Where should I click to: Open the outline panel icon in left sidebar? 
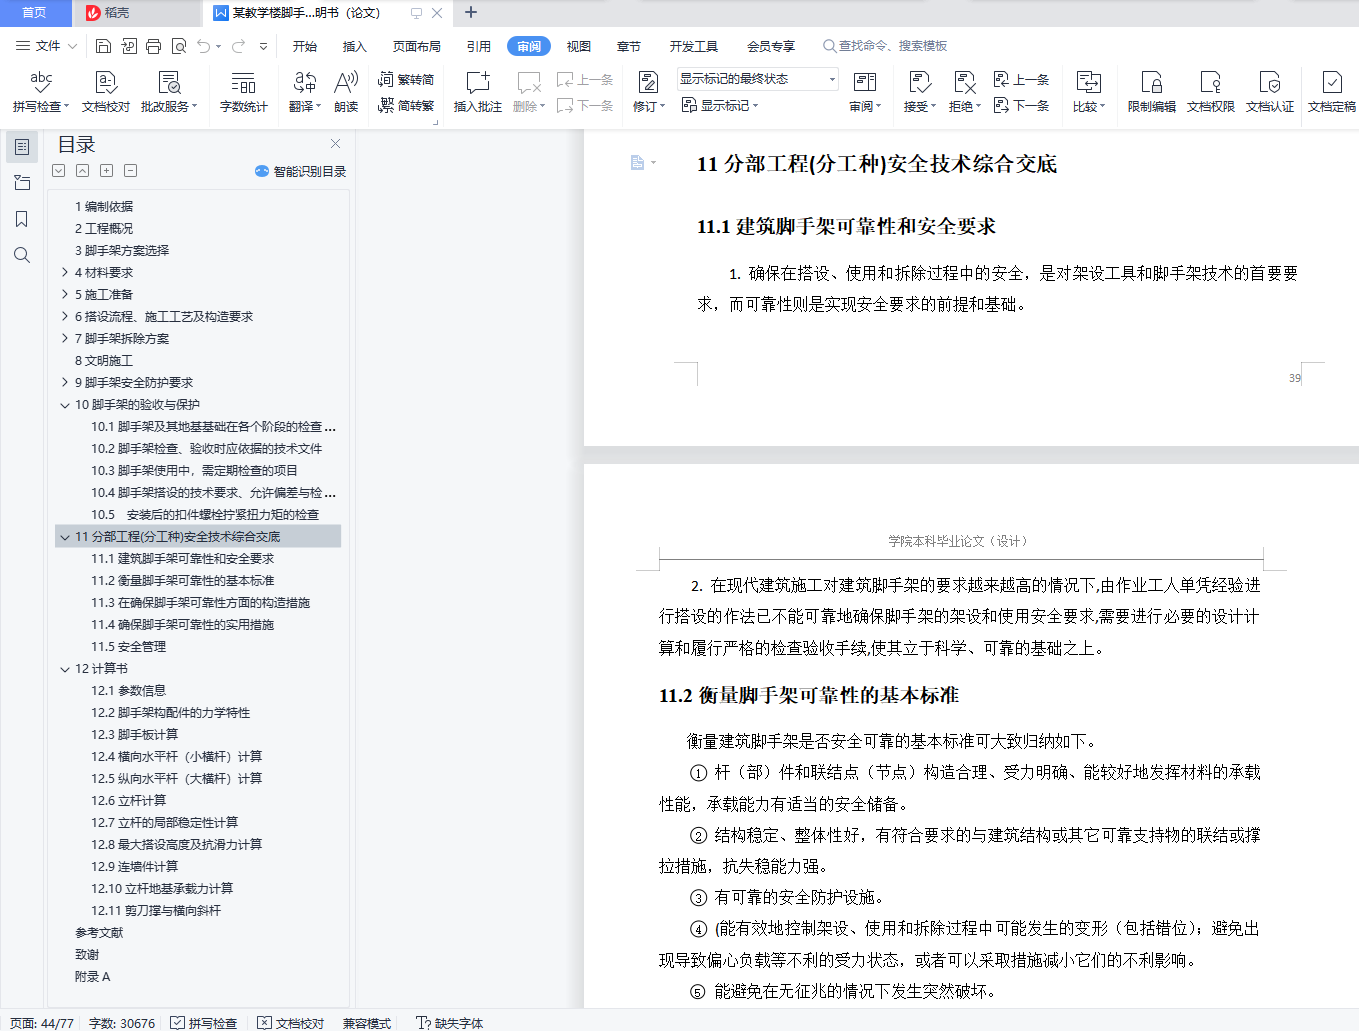tap(22, 147)
